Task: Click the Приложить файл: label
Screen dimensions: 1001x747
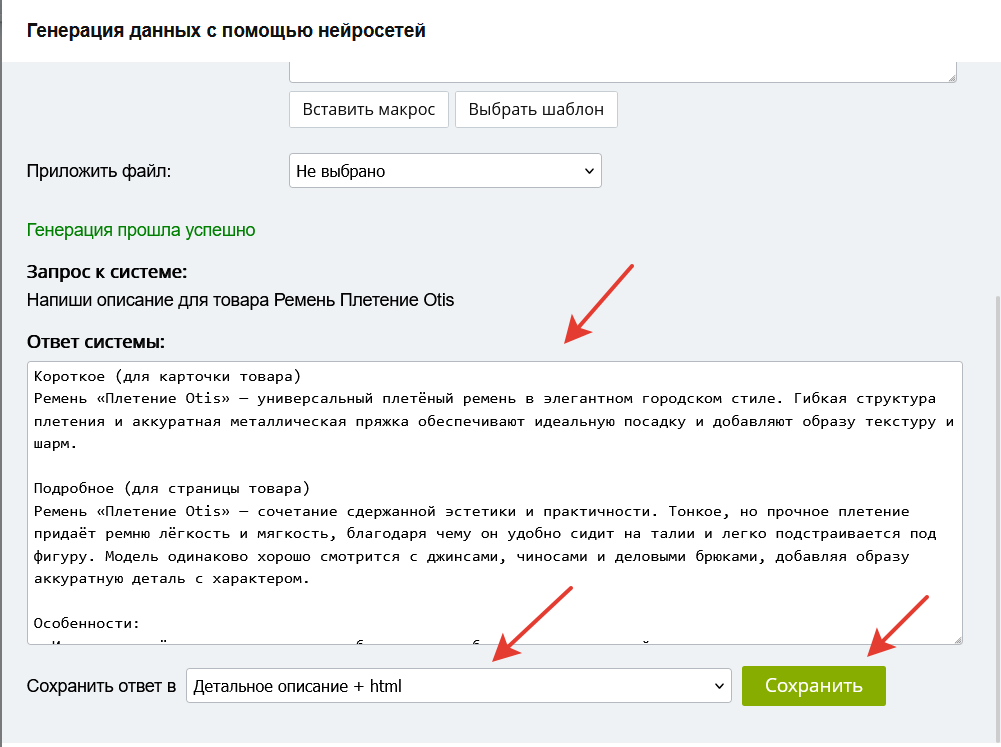Action: (99, 171)
